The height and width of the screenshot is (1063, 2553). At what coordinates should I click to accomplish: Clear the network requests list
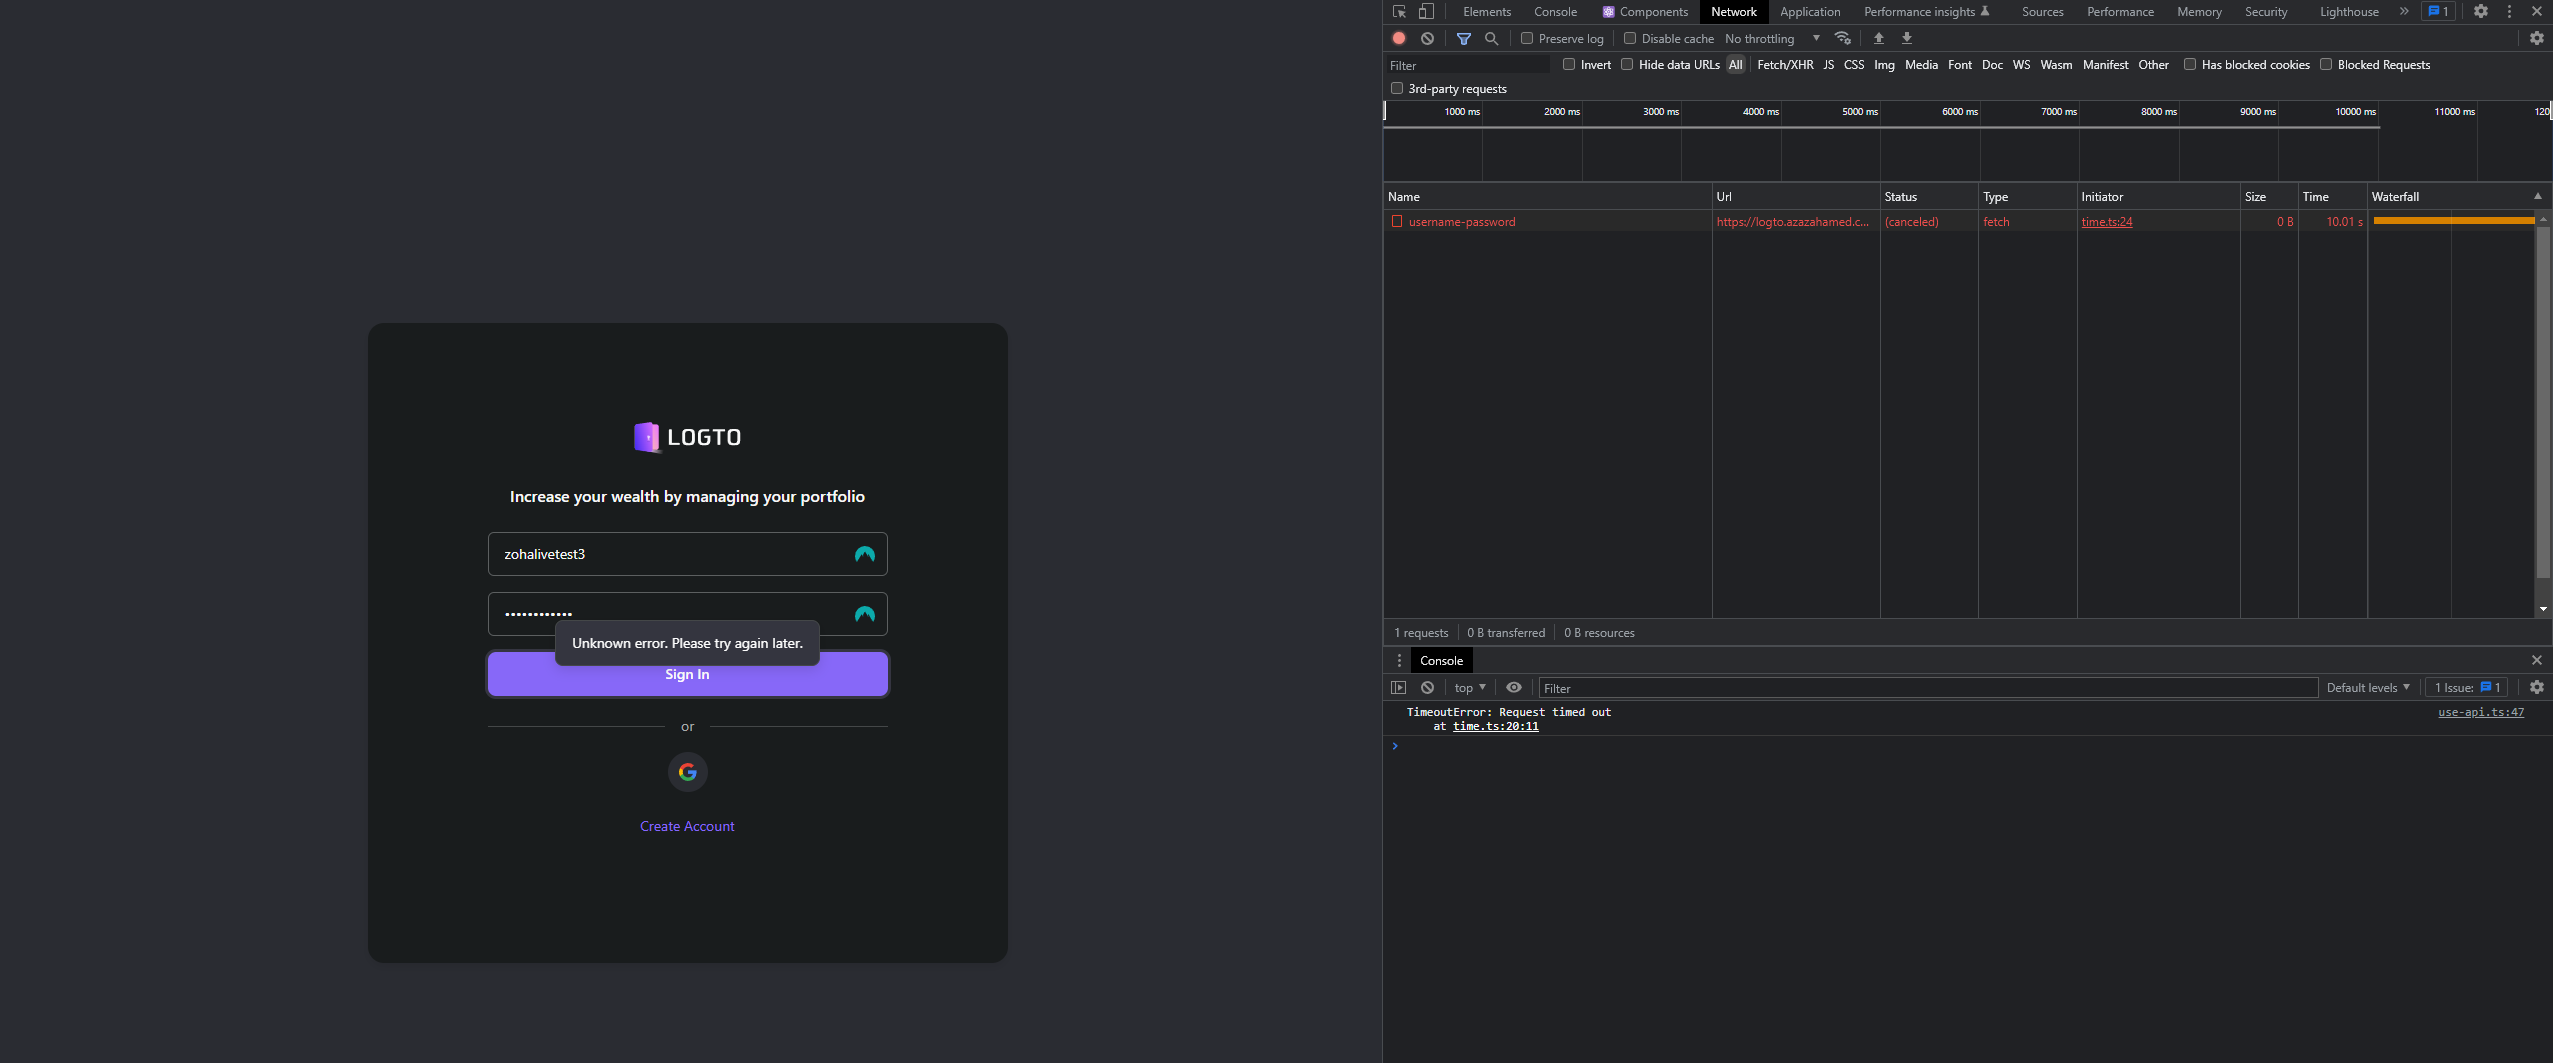pyautogui.click(x=1427, y=38)
